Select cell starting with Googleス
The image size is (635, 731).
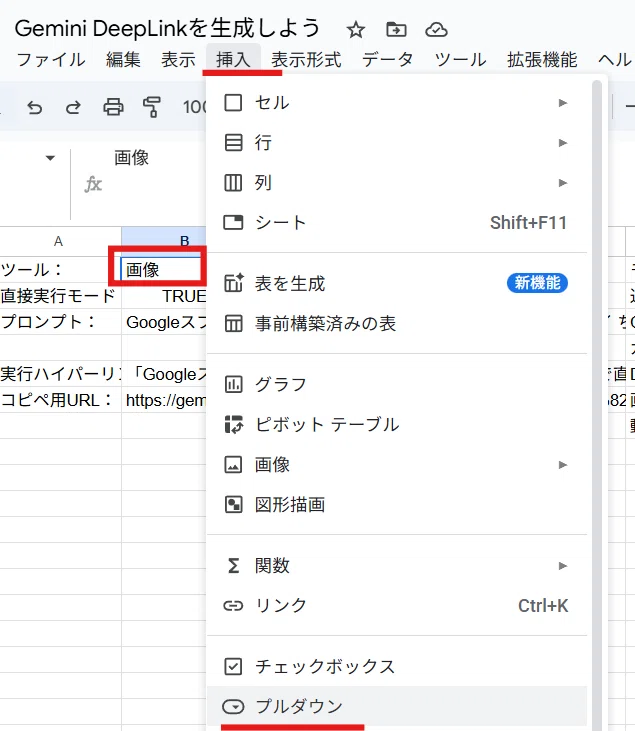[164, 322]
